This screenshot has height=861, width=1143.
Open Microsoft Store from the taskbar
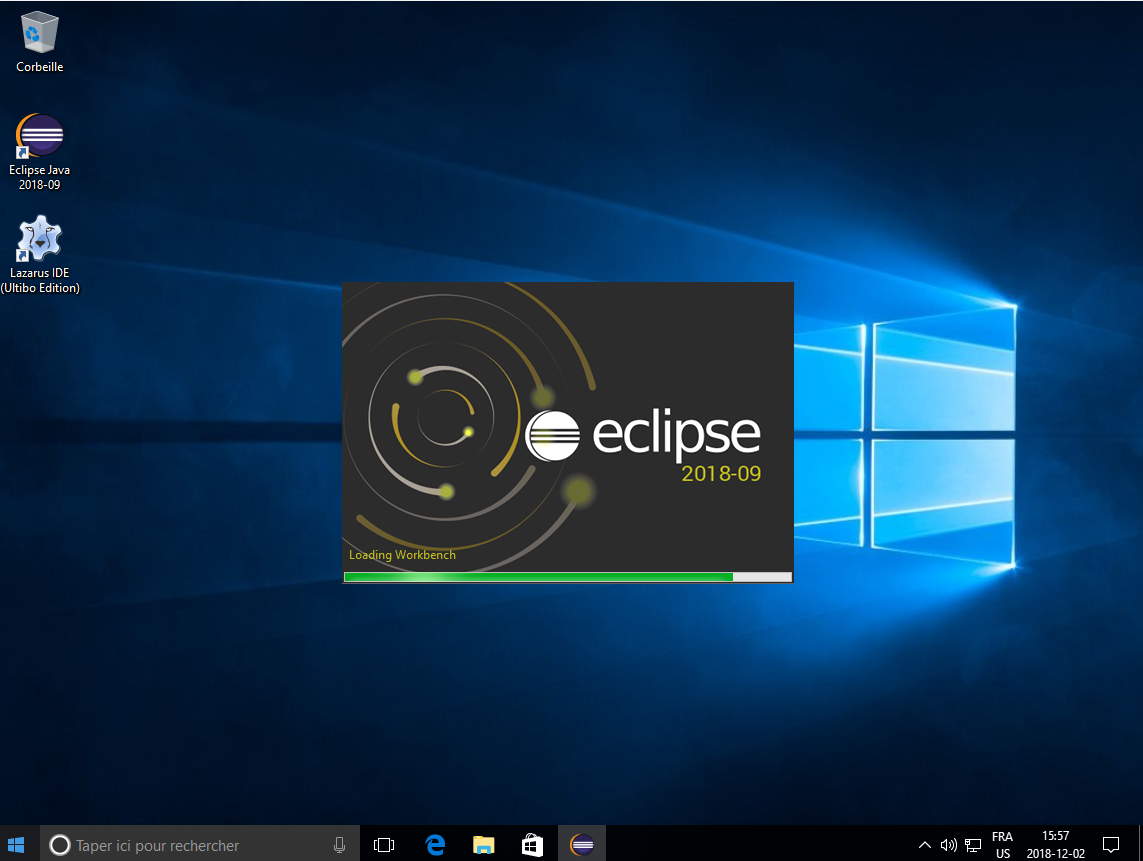[x=532, y=845]
